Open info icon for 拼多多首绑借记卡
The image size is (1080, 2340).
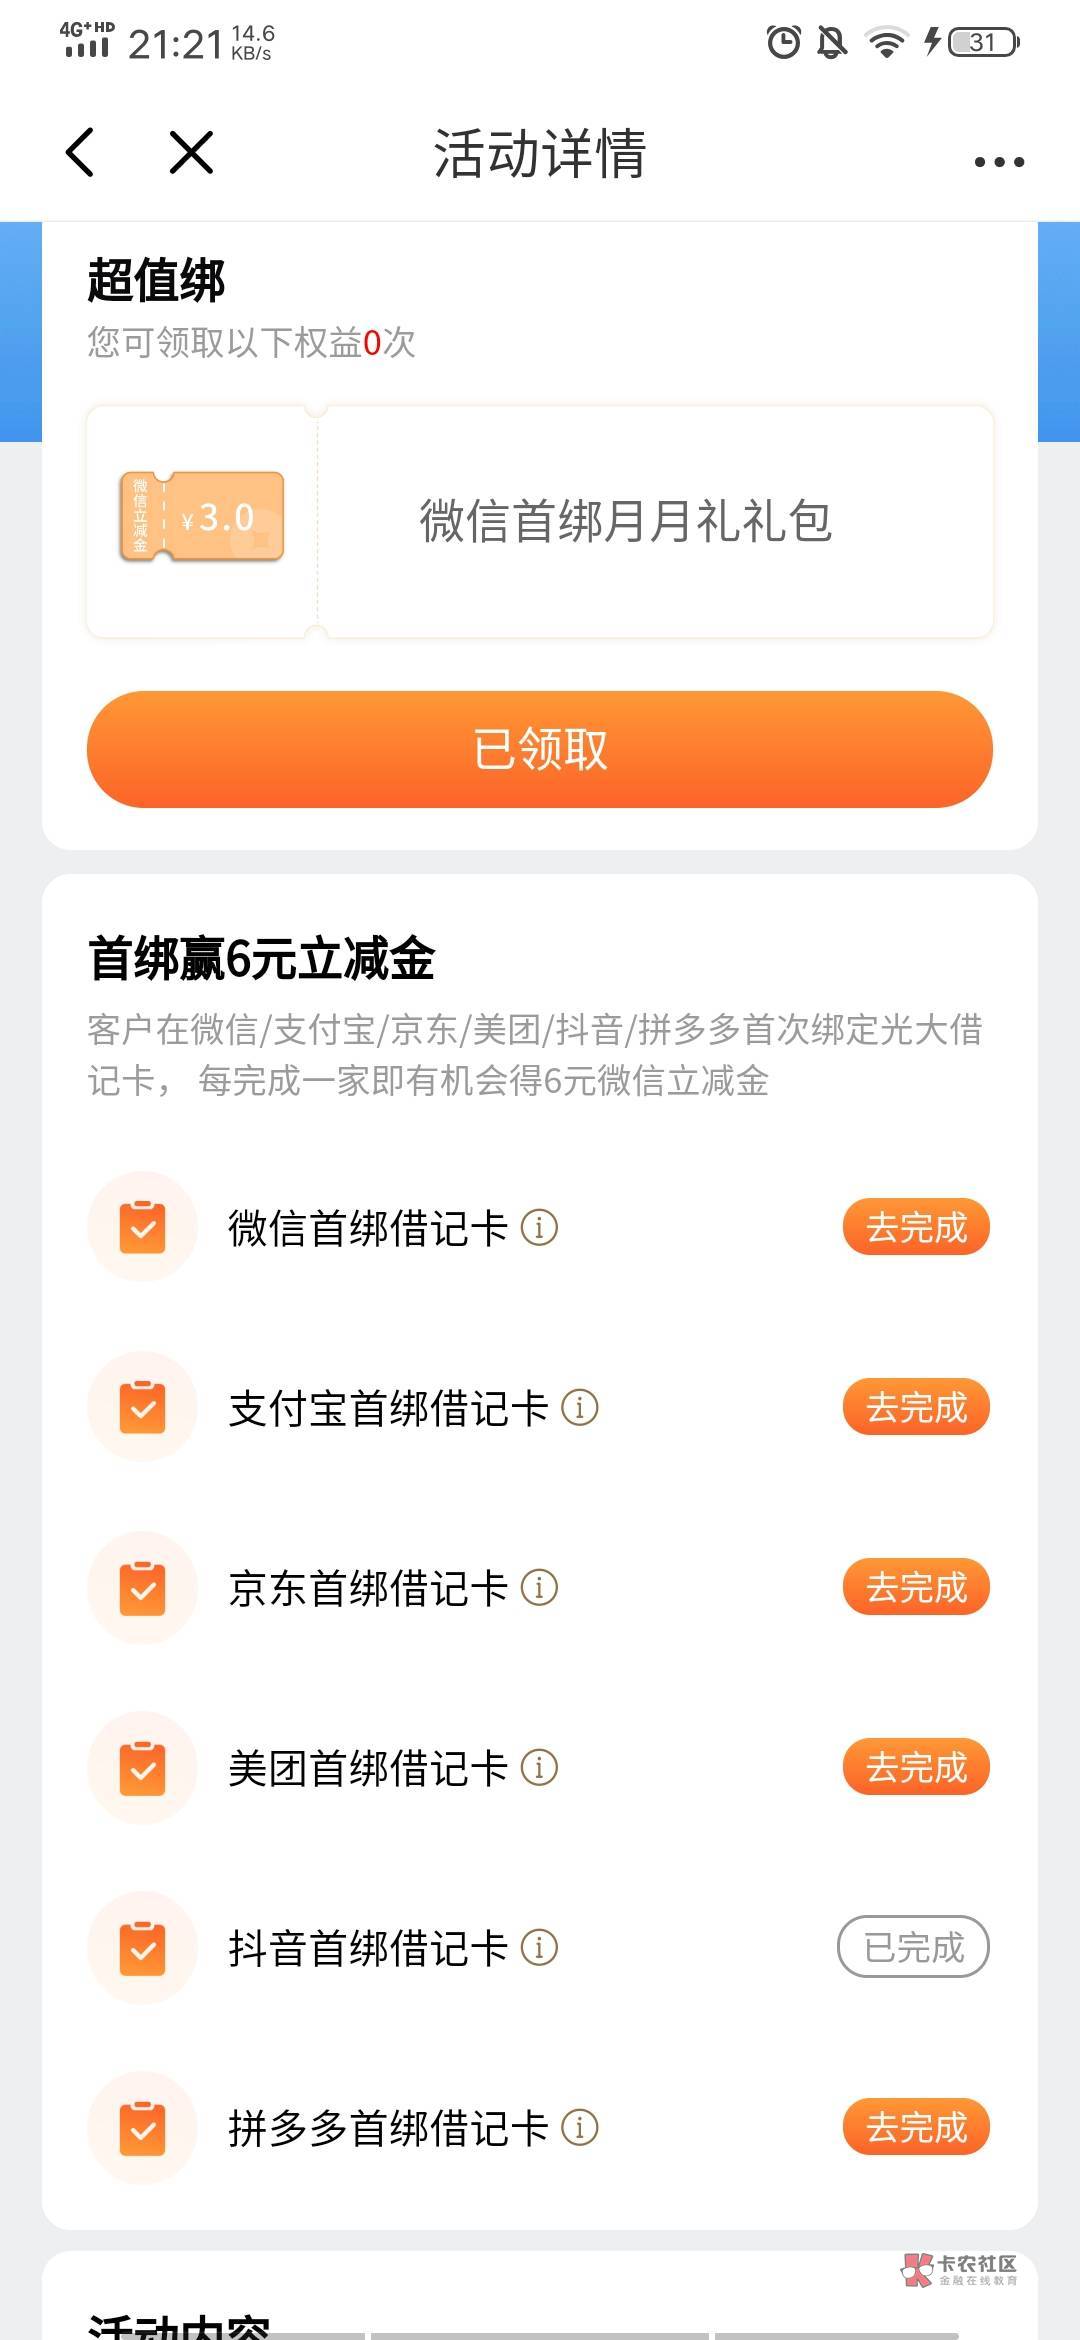tap(580, 2127)
